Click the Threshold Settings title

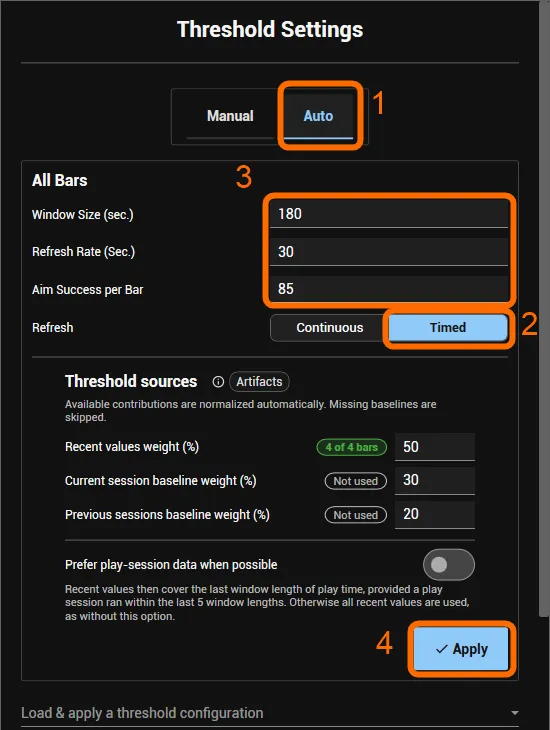coord(270,29)
